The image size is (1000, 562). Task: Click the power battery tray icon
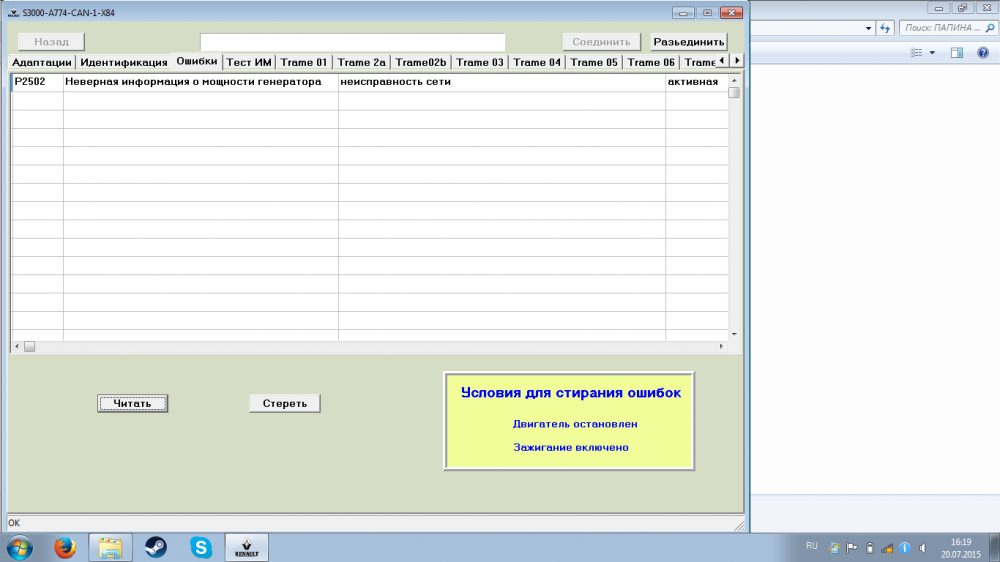869,548
